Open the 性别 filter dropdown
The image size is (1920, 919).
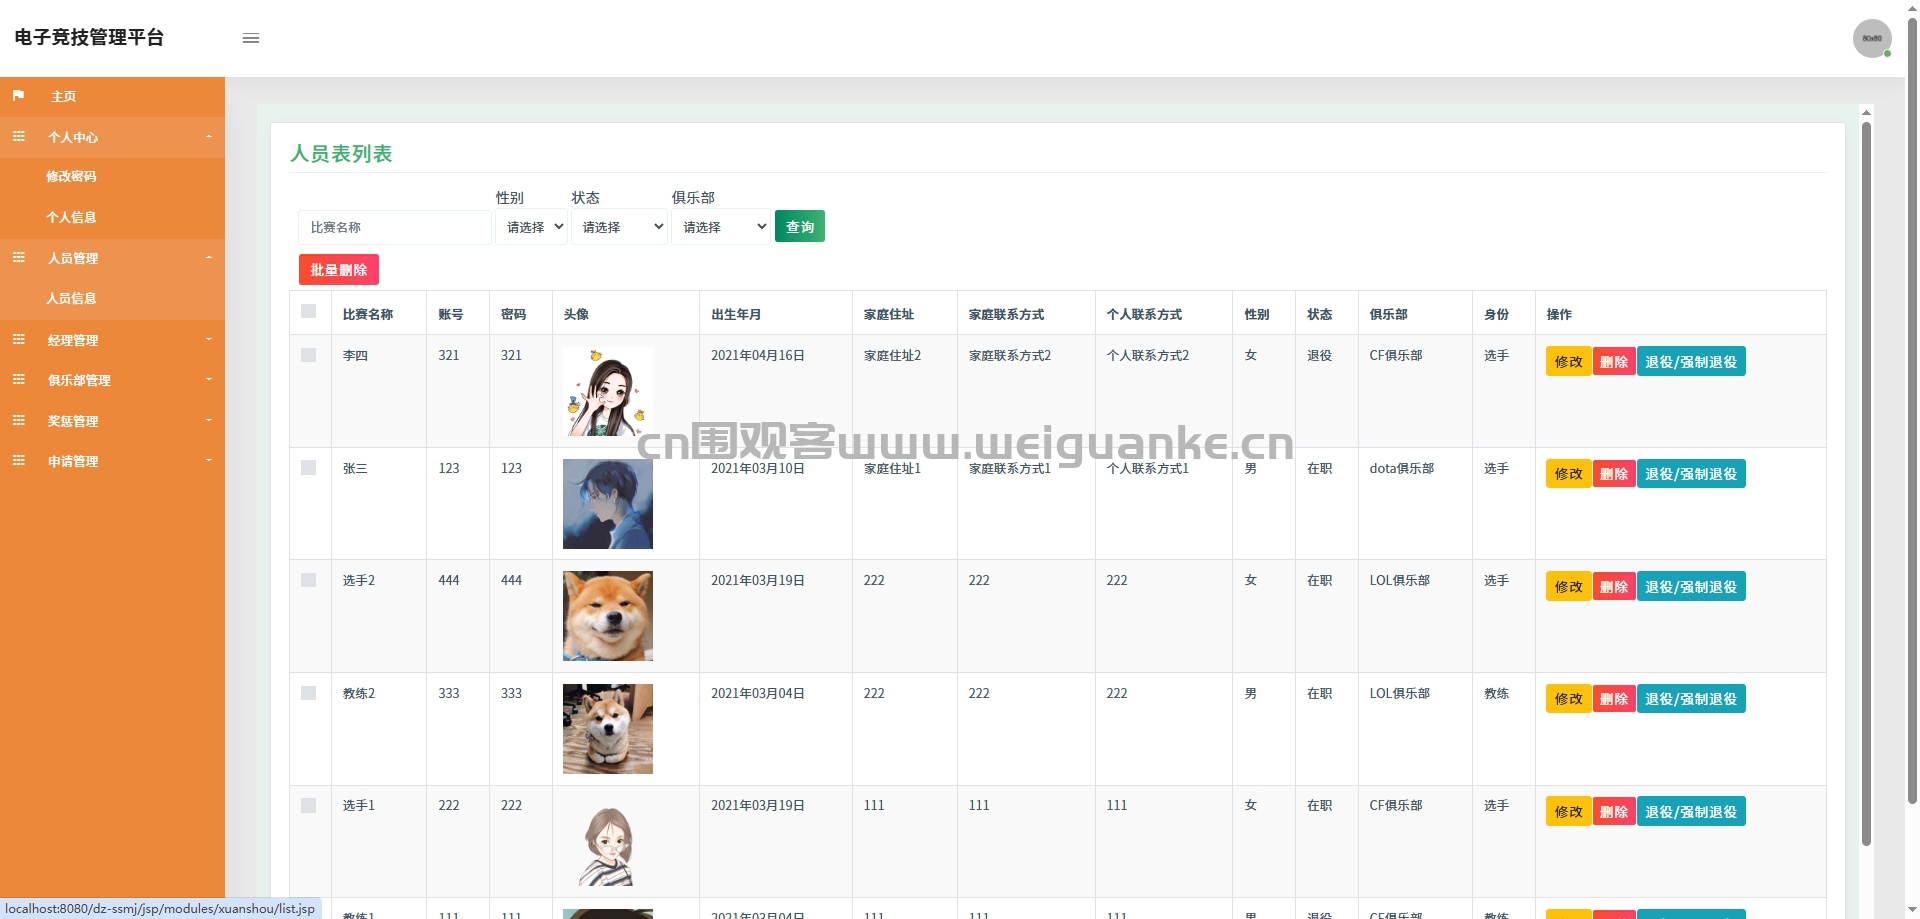click(x=531, y=227)
